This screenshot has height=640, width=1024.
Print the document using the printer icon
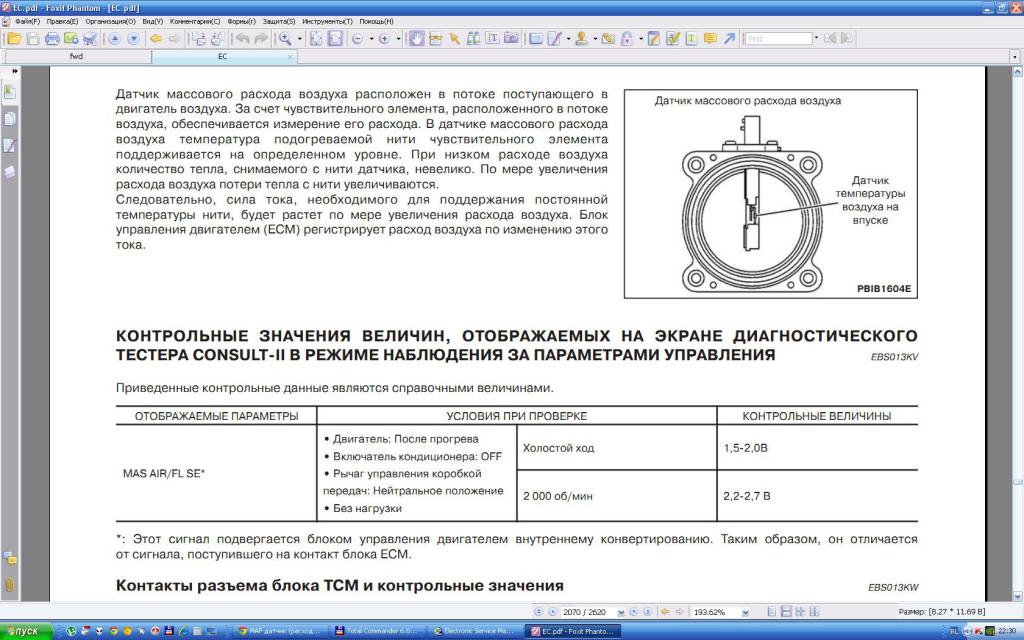coord(52,39)
